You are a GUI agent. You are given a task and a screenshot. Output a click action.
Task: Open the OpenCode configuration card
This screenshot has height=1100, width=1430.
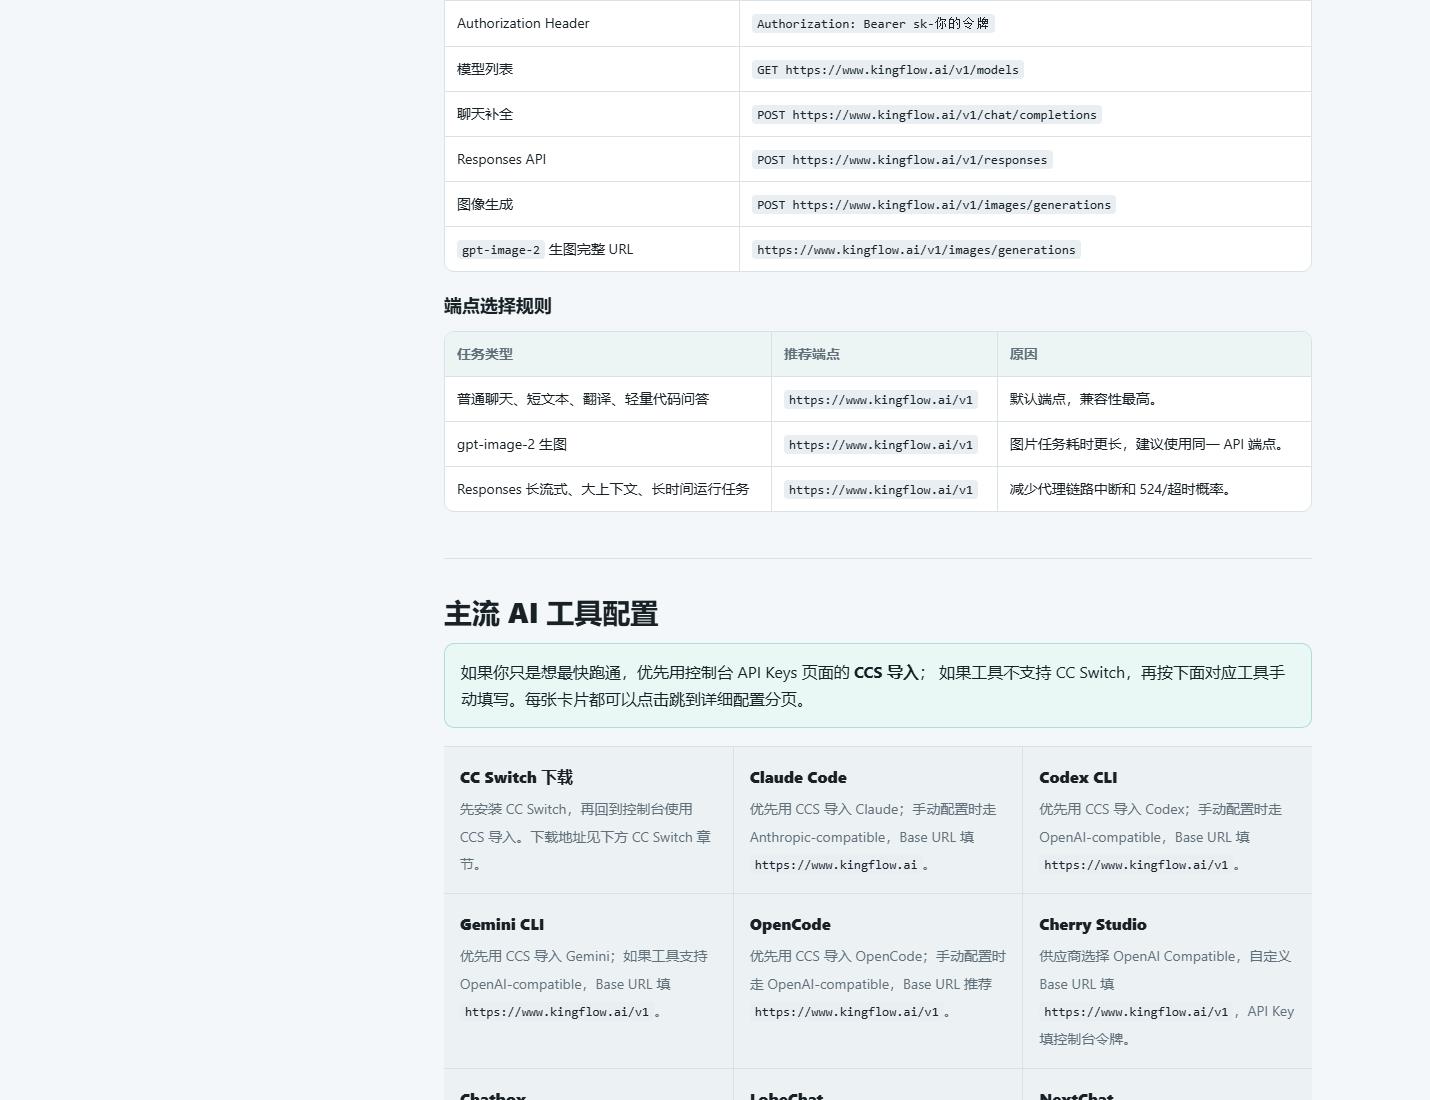878,981
